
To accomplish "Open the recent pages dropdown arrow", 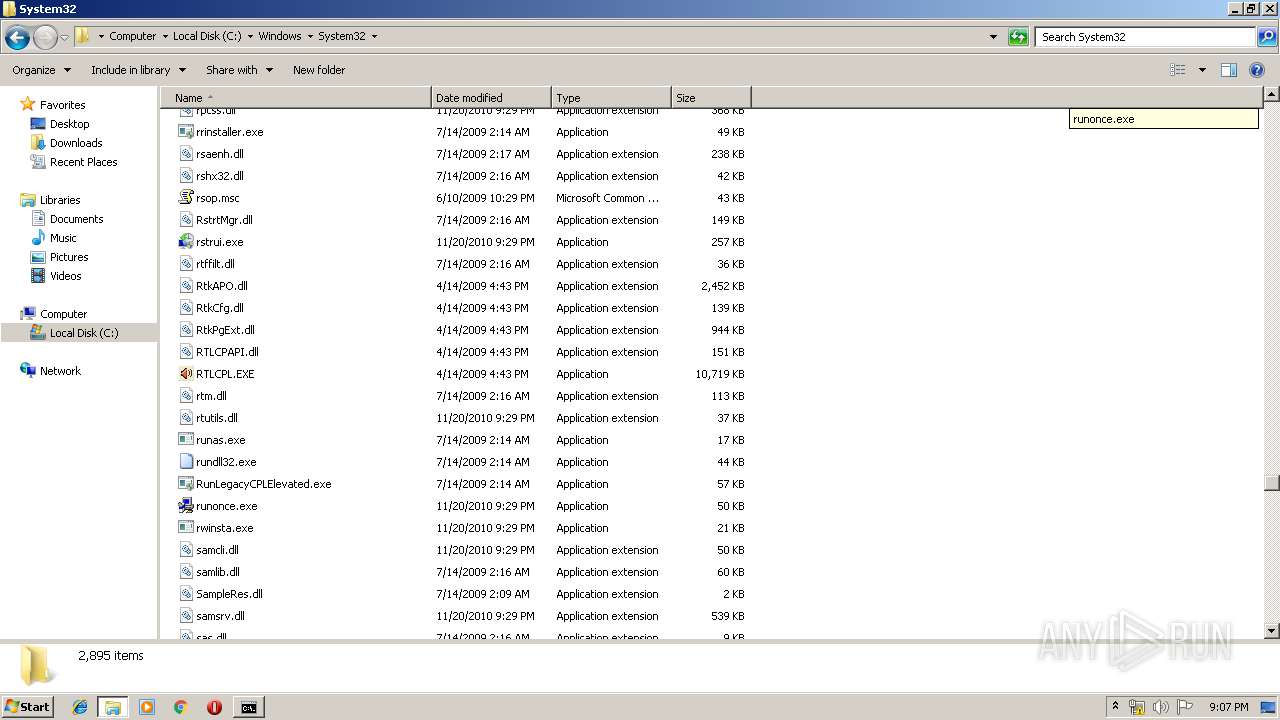I will point(65,38).
